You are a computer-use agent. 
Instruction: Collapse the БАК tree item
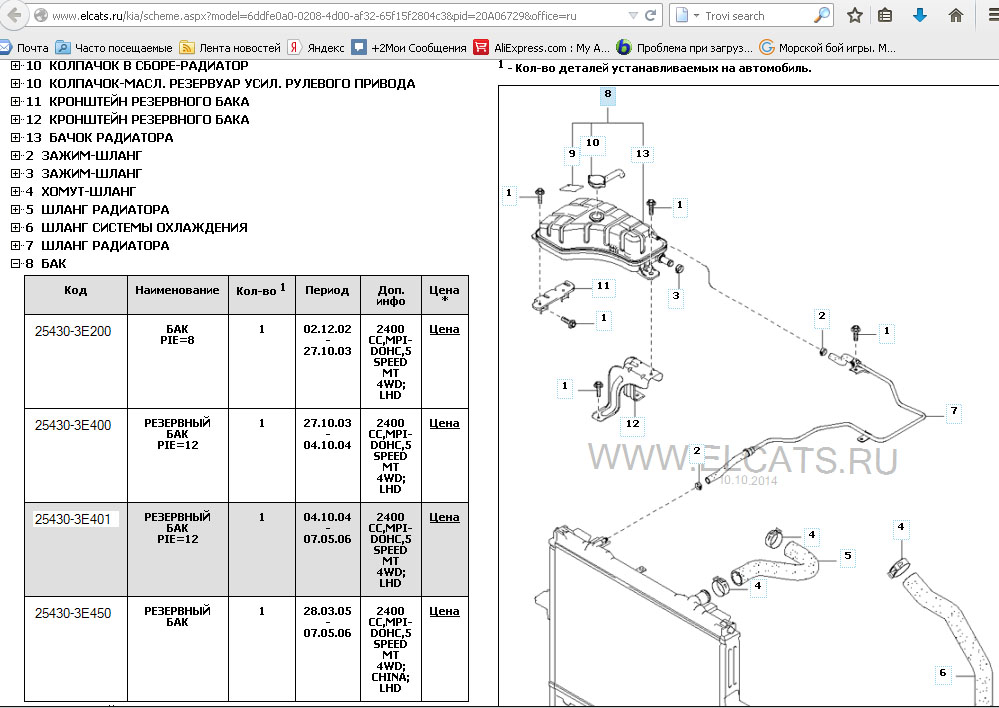tap(15, 264)
